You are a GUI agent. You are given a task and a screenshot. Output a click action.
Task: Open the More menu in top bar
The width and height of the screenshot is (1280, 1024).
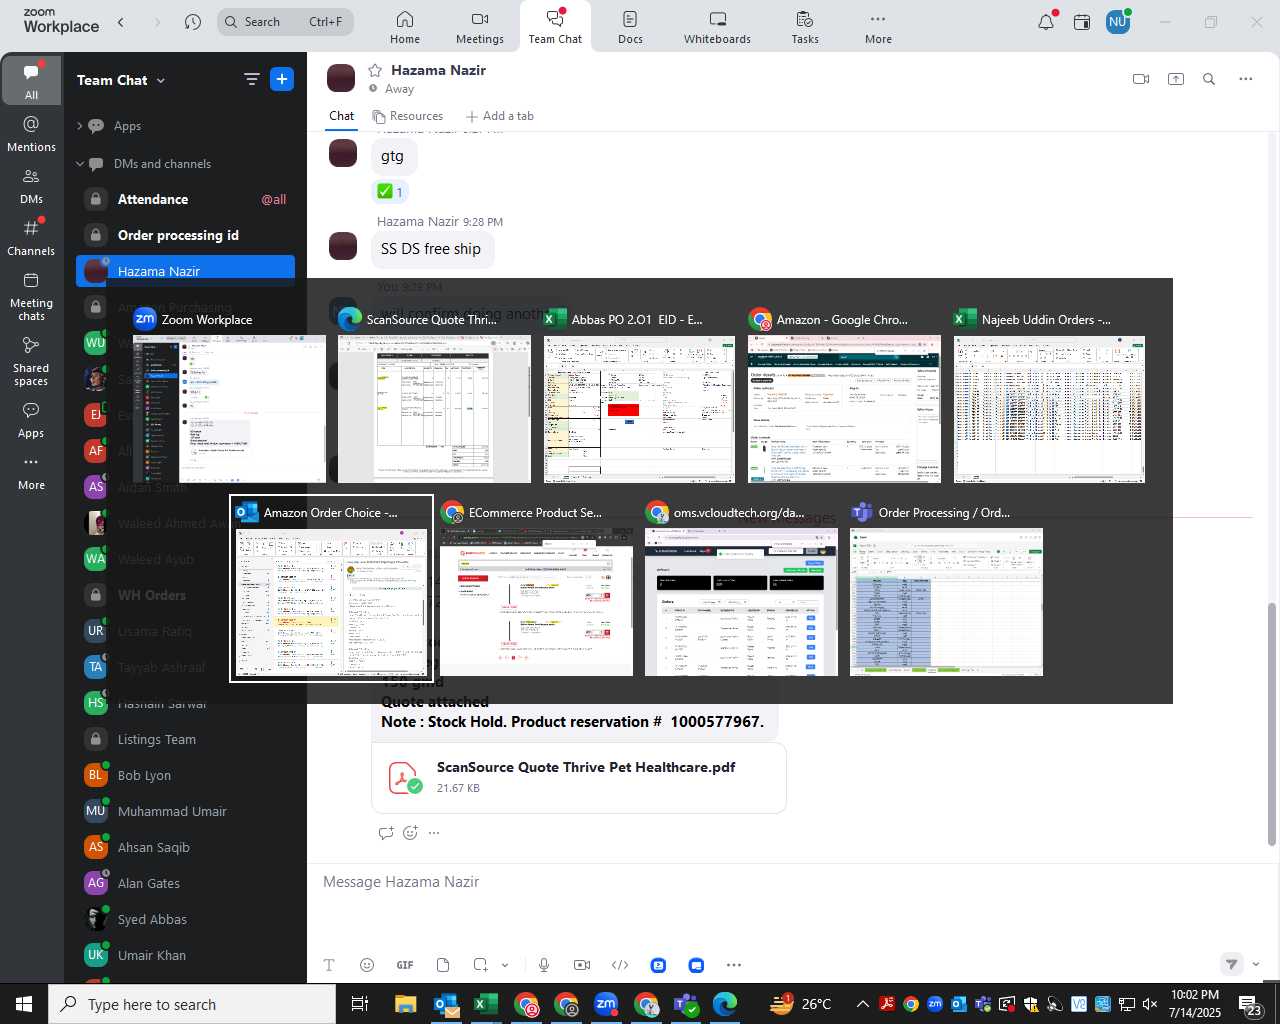[878, 27]
